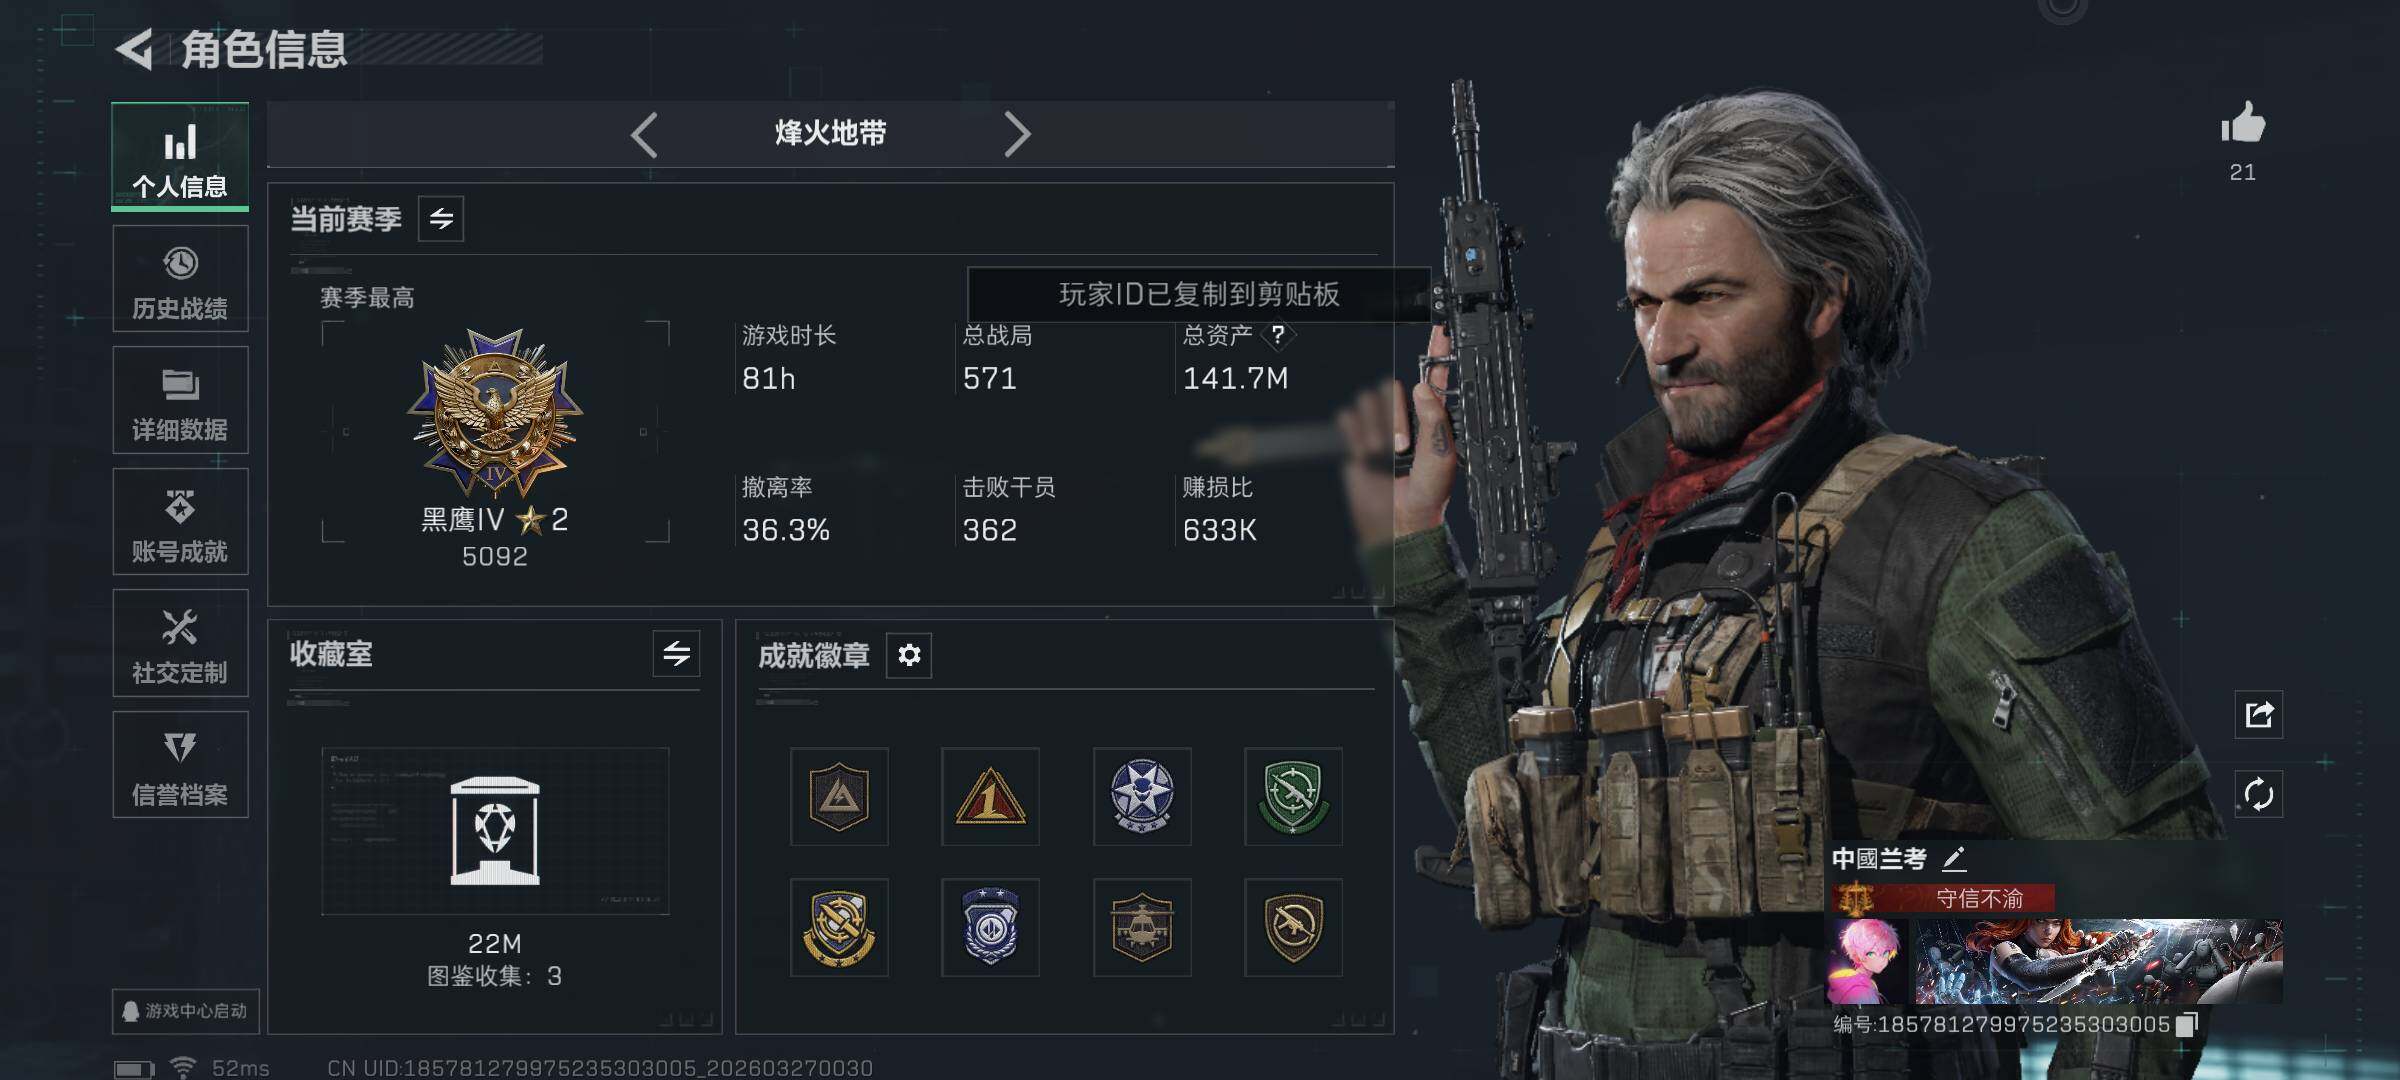The image size is (2400, 1080).
Task: Select the 社交定制 sidebar tab
Action: [180, 643]
